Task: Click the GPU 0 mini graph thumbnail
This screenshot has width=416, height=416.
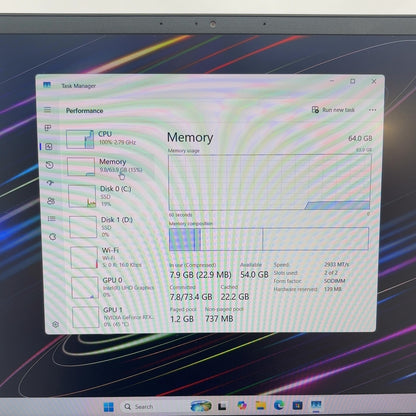Action: point(85,288)
